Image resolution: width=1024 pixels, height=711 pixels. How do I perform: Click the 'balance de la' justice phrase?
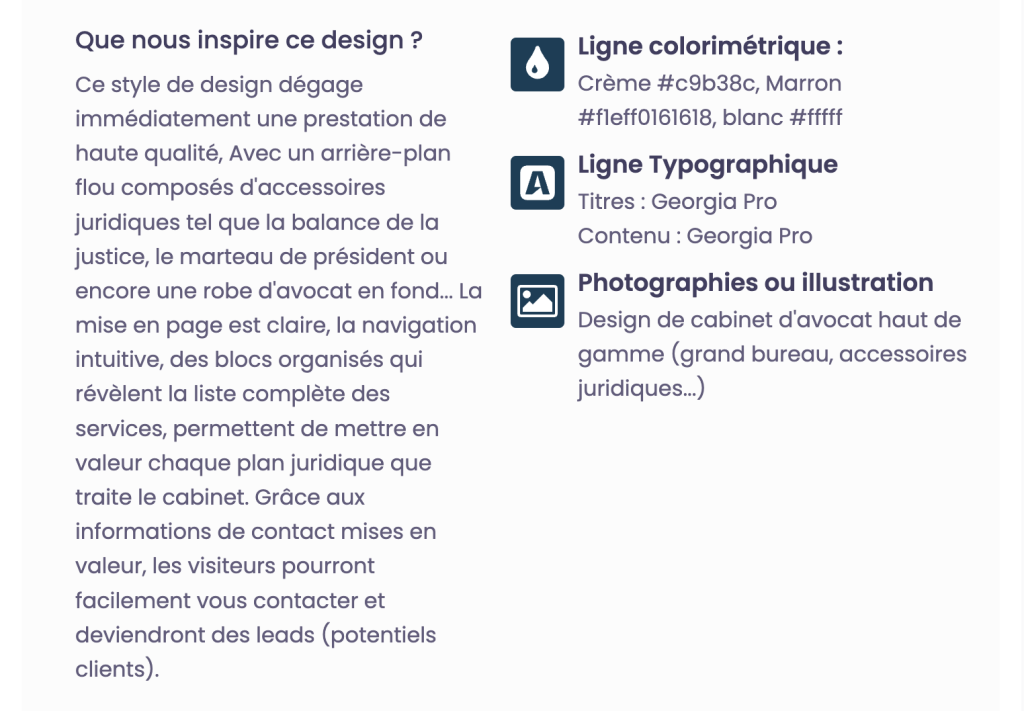click(x=365, y=223)
